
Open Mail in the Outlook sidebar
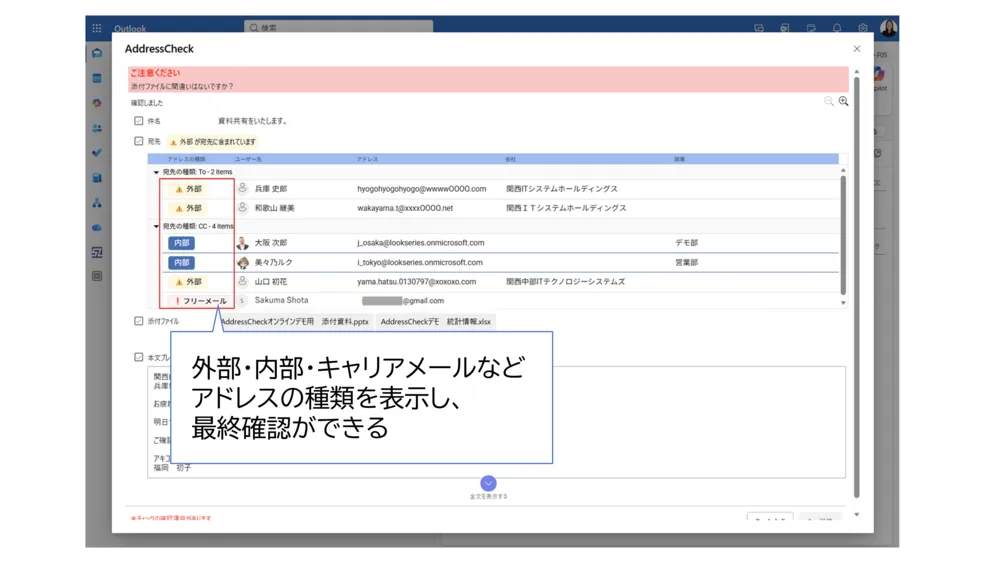97,54
